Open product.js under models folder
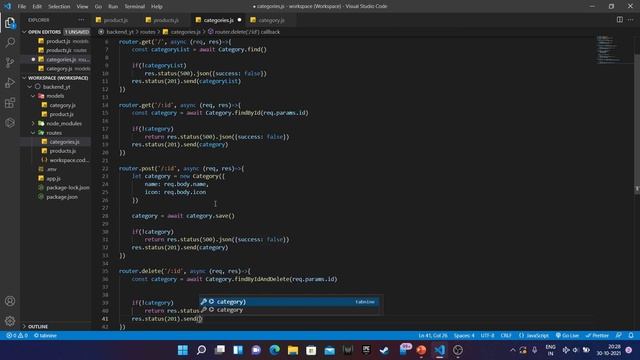The height and width of the screenshot is (360, 640). tap(62, 114)
